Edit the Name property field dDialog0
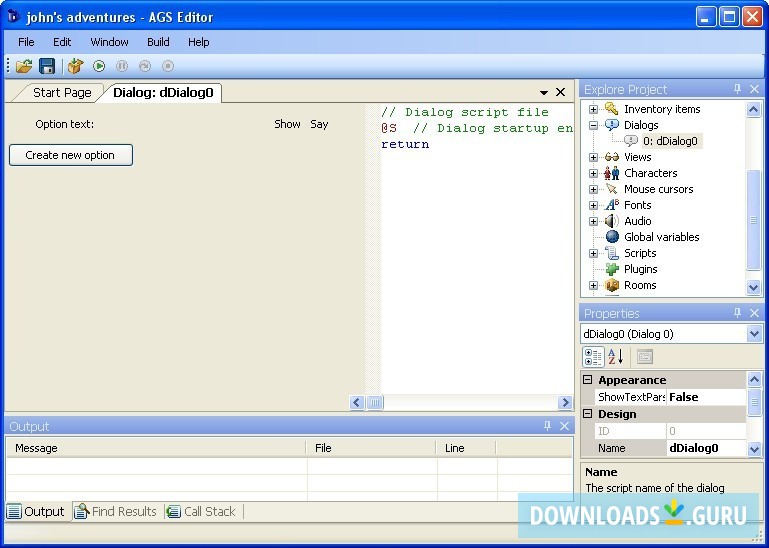The image size is (769, 548). [706, 448]
